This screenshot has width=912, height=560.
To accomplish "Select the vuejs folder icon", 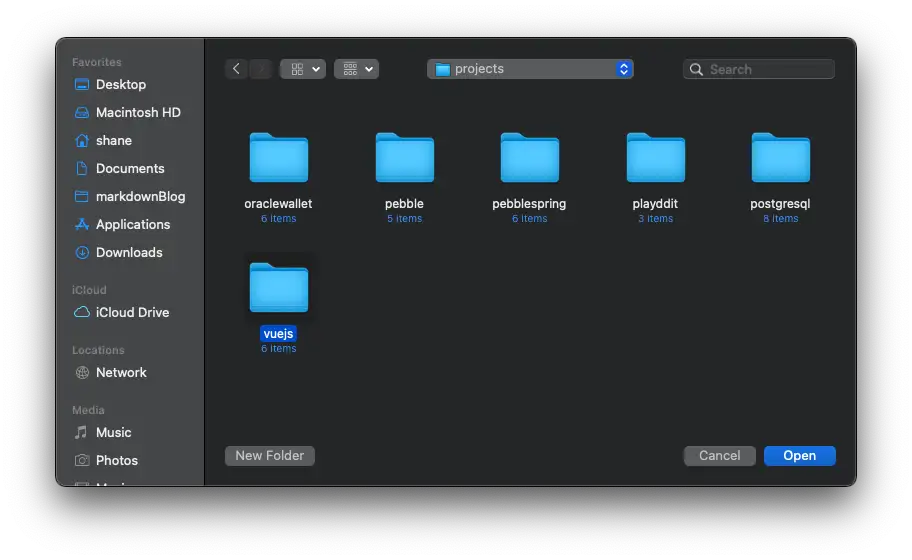I will coord(279,287).
